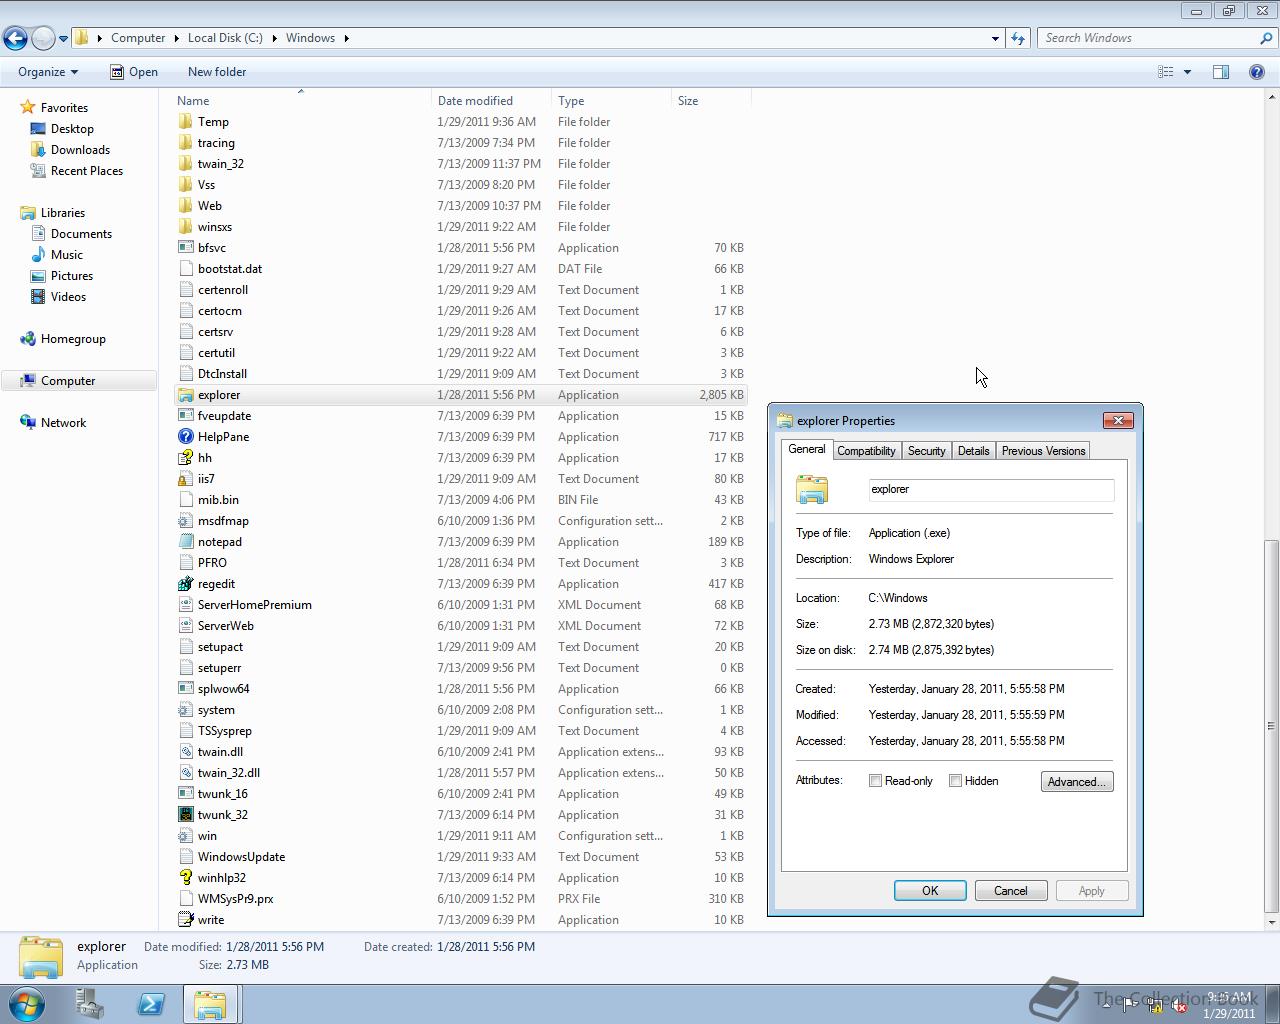Select Desktop in Favorites

pyautogui.click(x=72, y=129)
